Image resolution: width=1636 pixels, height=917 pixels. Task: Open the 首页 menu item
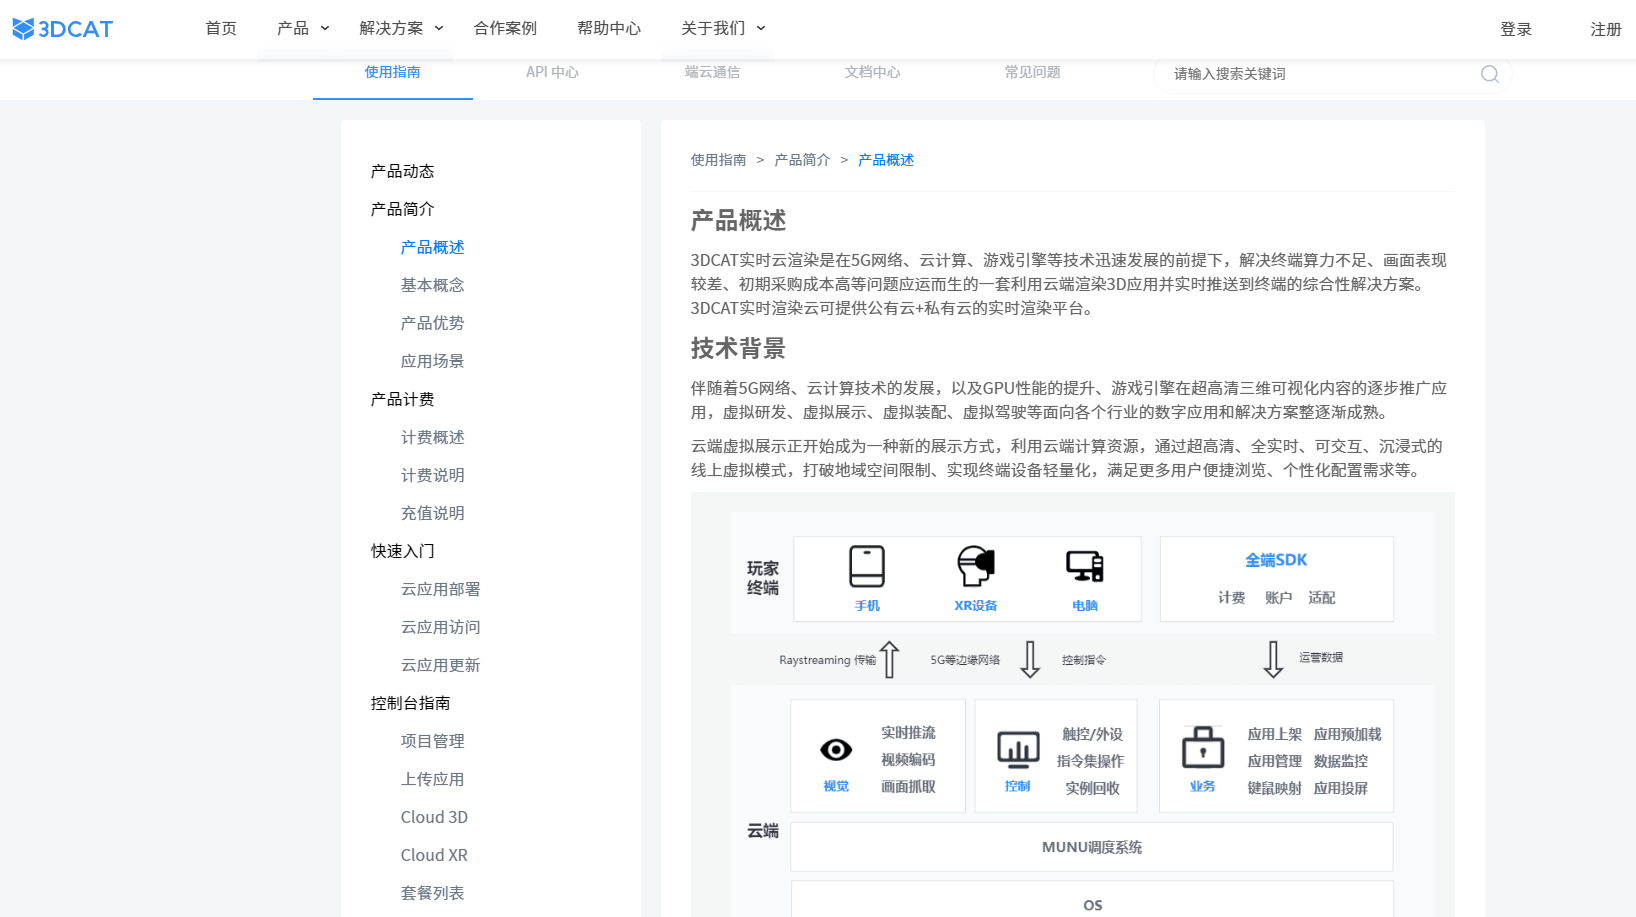(221, 28)
